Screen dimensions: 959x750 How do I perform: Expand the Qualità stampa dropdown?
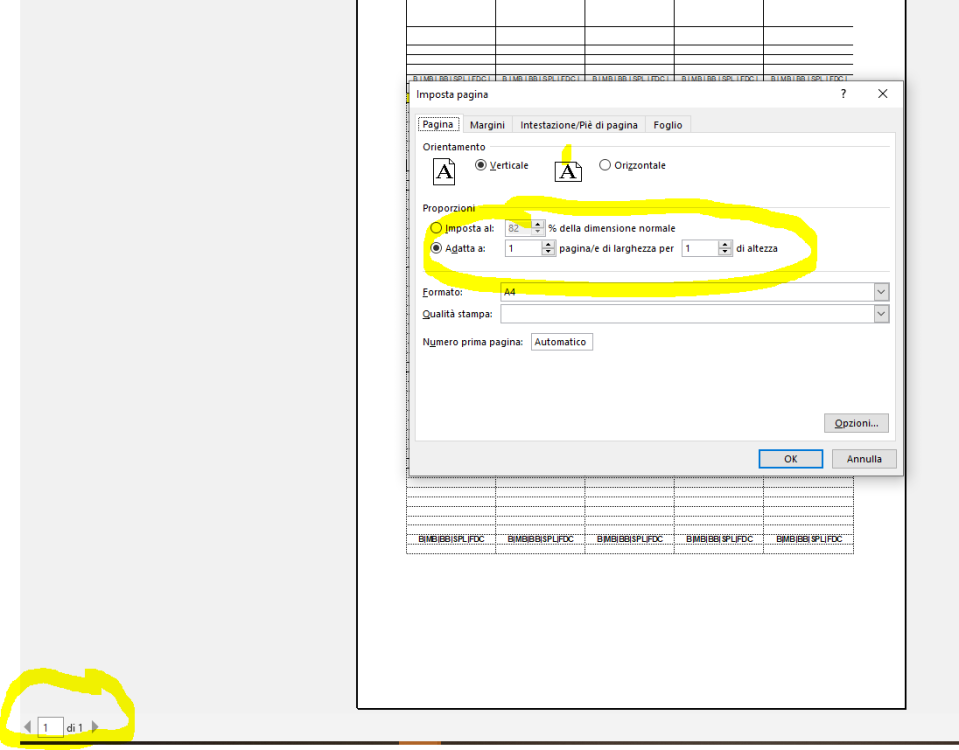(x=881, y=314)
